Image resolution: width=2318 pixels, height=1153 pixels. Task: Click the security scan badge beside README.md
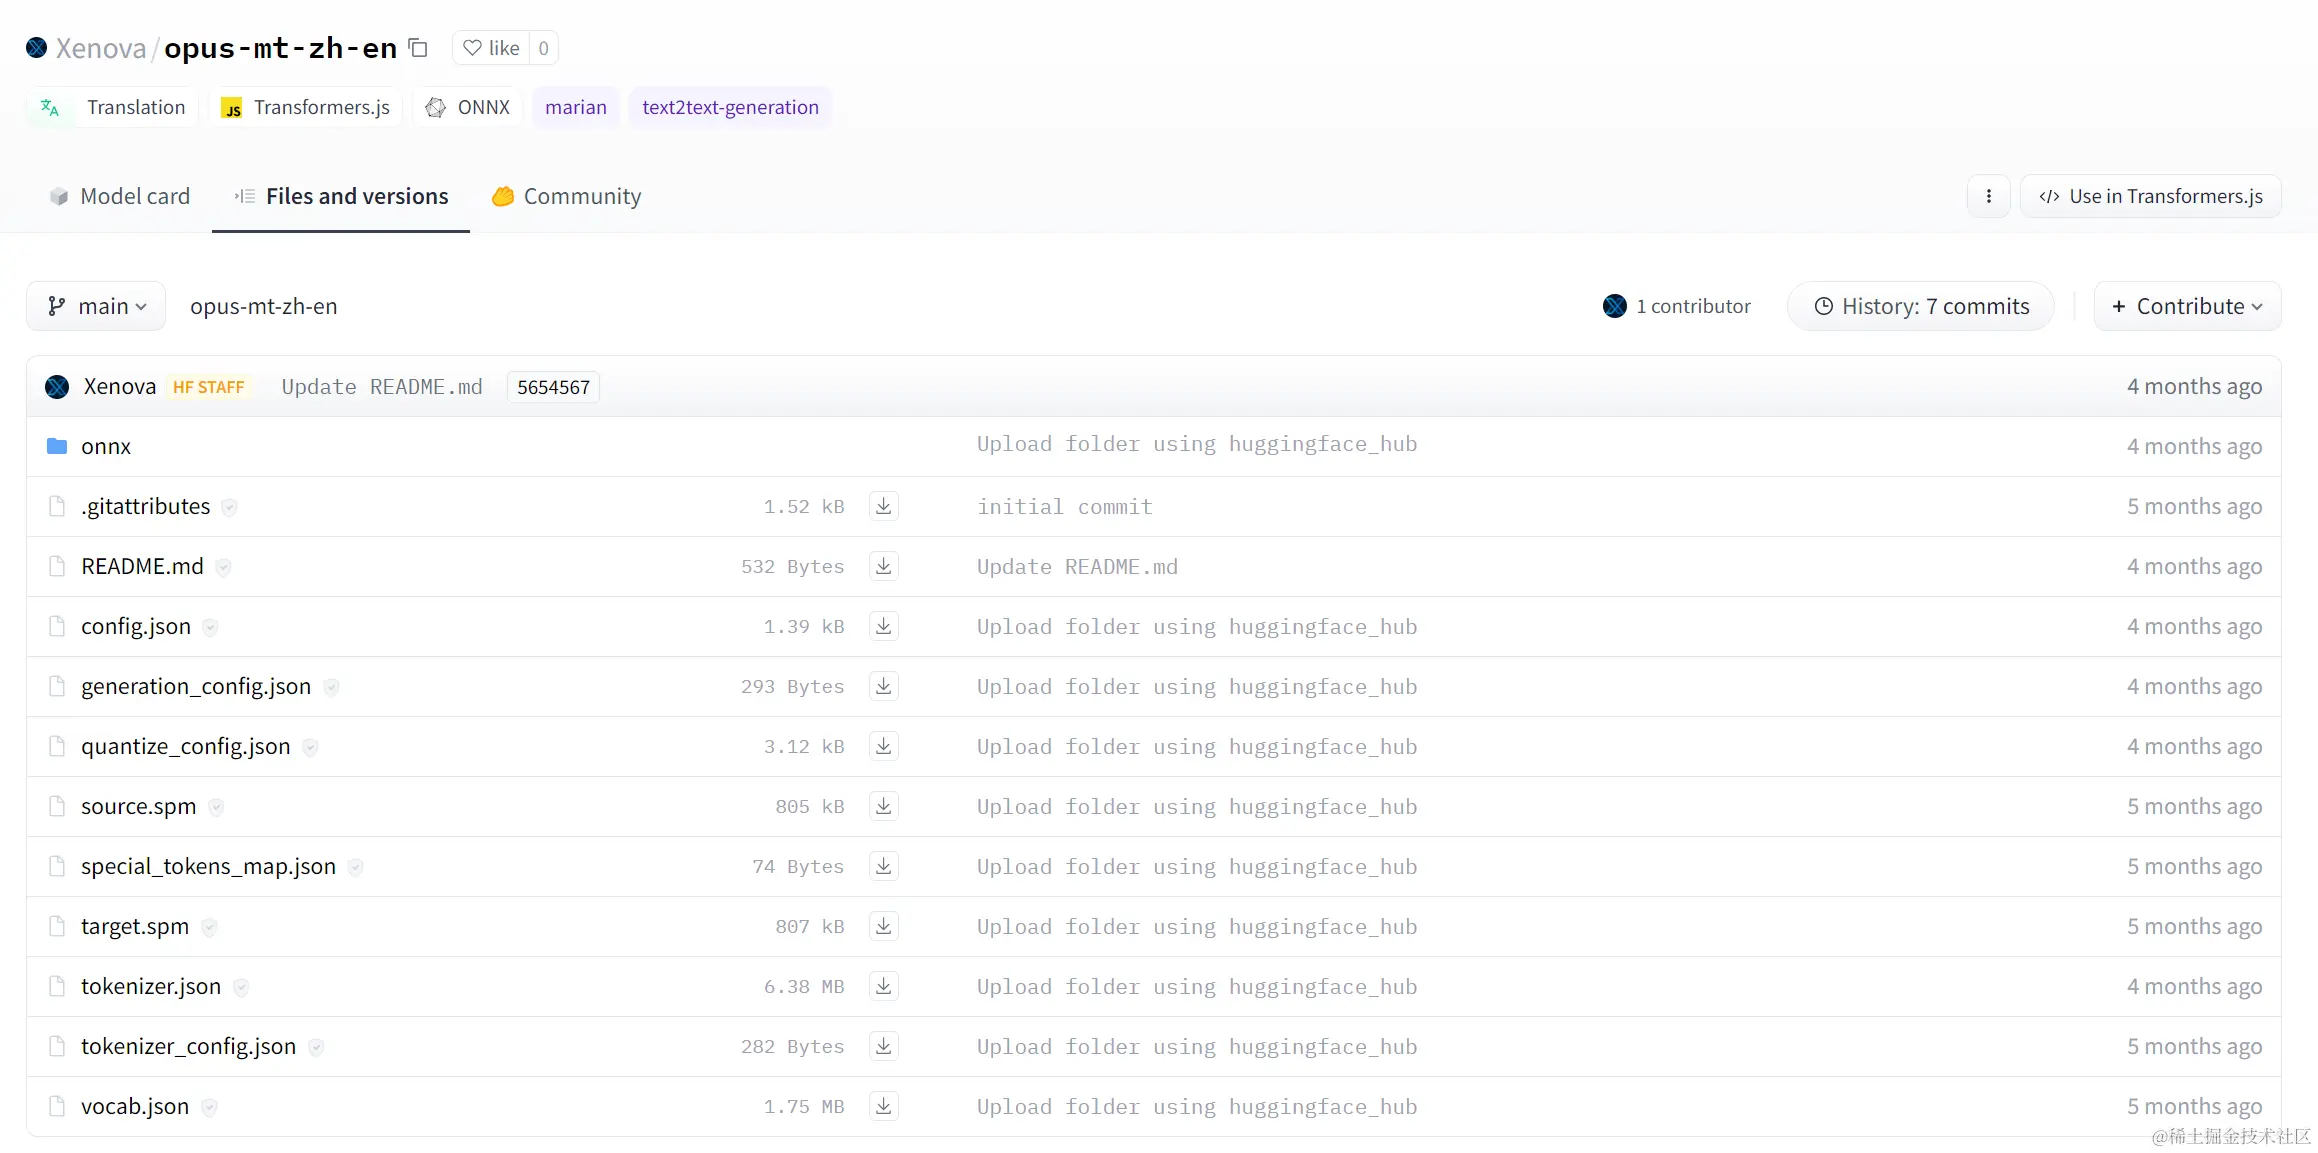pyautogui.click(x=223, y=567)
